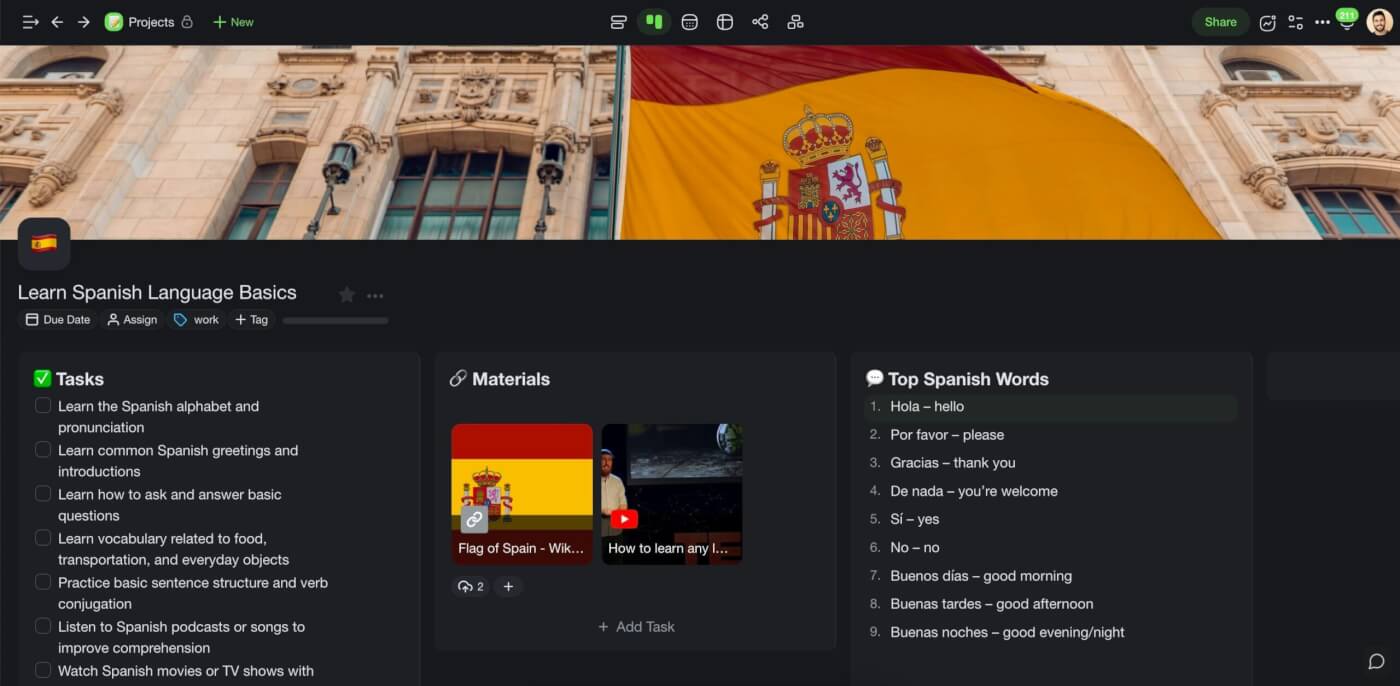This screenshot has width=1400, height=686.
Task: Complete the Practice basic sentence structure task
Action: tap(43, 581)
